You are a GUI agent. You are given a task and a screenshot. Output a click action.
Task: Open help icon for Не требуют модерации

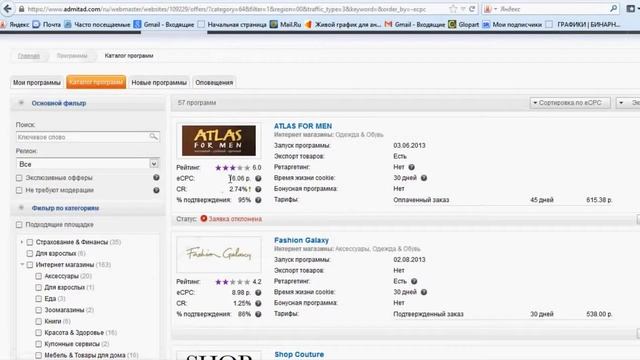pyautogui.click(x=156, y=190)
